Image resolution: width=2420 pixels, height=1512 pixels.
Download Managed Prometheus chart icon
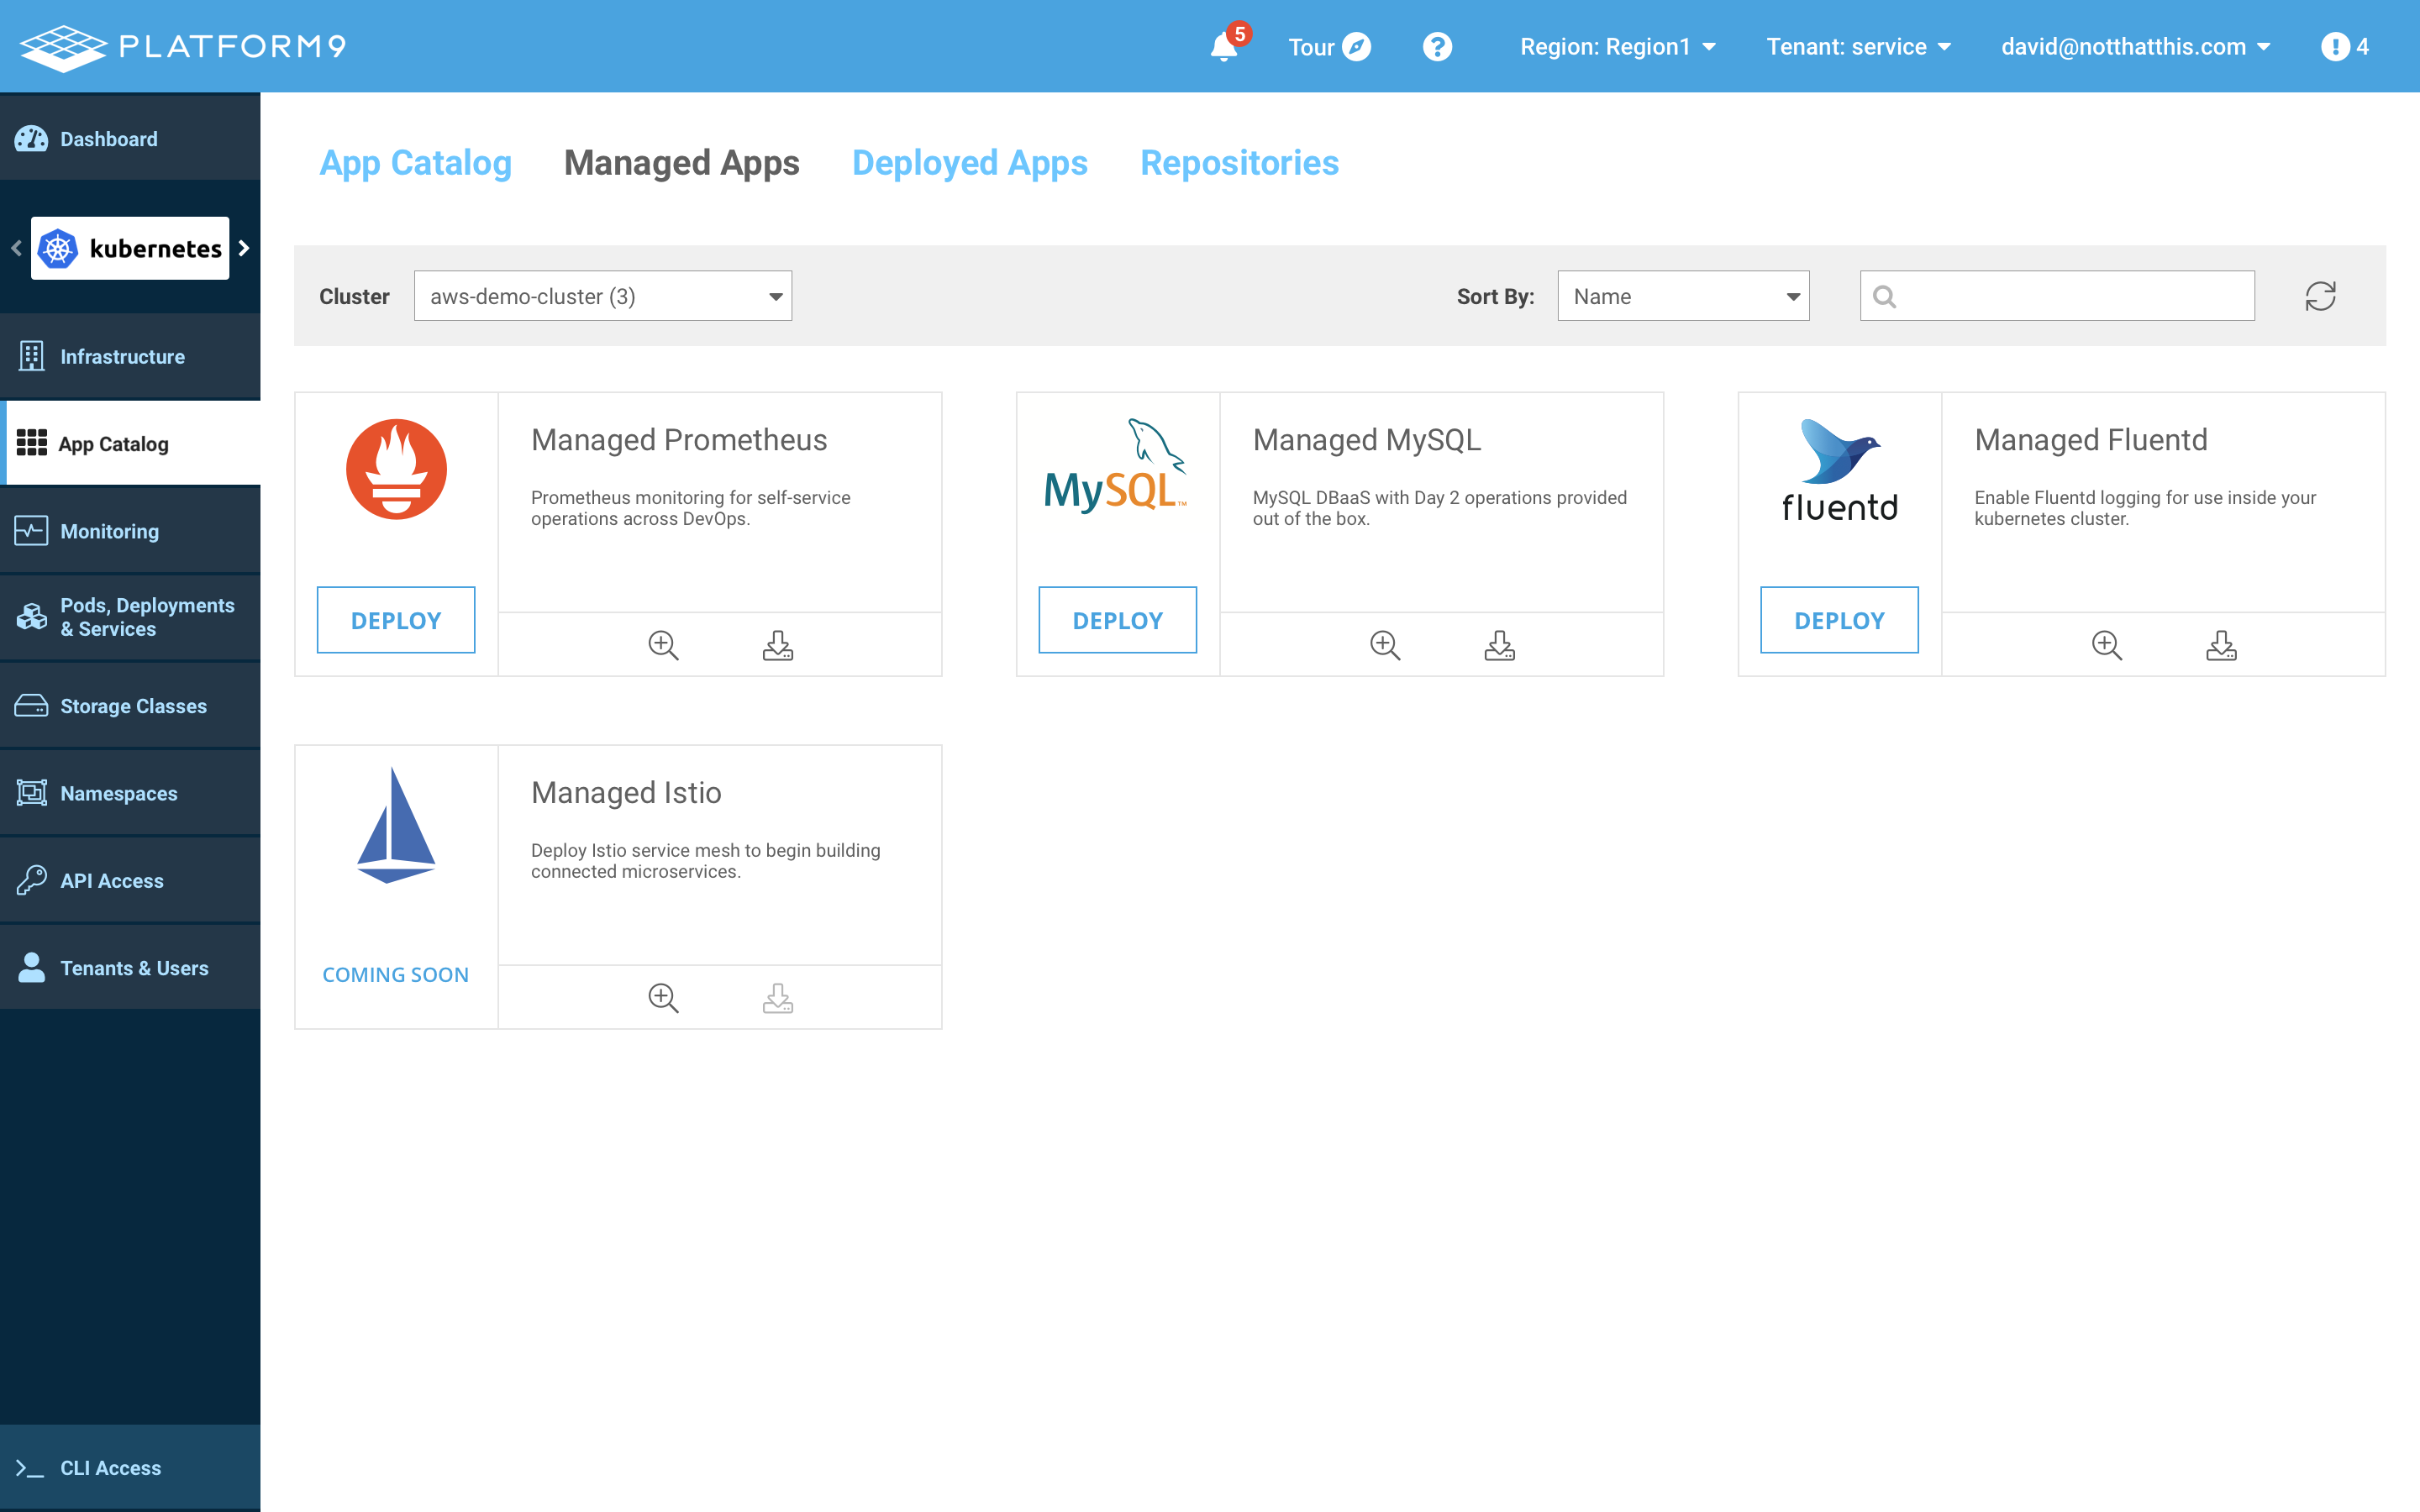778,645
